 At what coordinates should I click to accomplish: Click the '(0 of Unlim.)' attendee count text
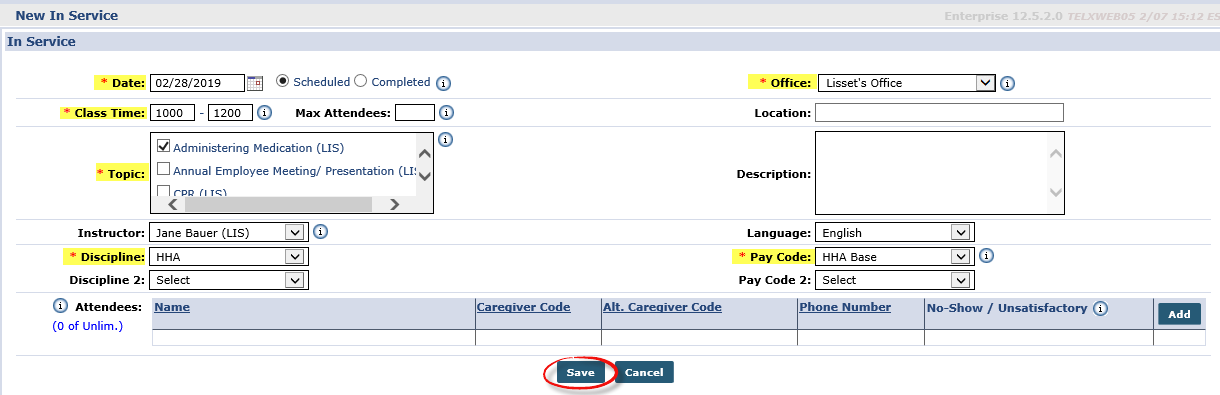[x=87, y=326]
